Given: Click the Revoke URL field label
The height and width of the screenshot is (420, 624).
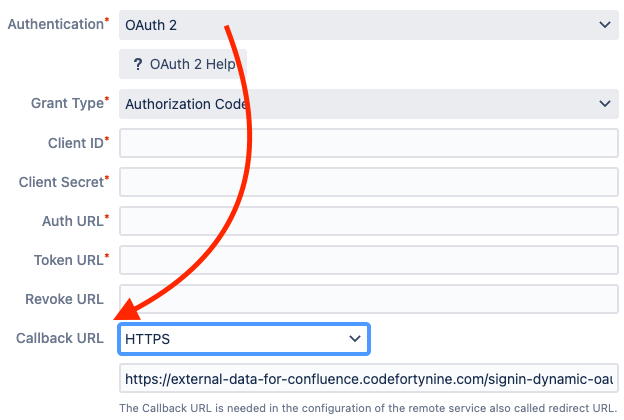Looking at the screenshot, I should (x=64, y=299).
